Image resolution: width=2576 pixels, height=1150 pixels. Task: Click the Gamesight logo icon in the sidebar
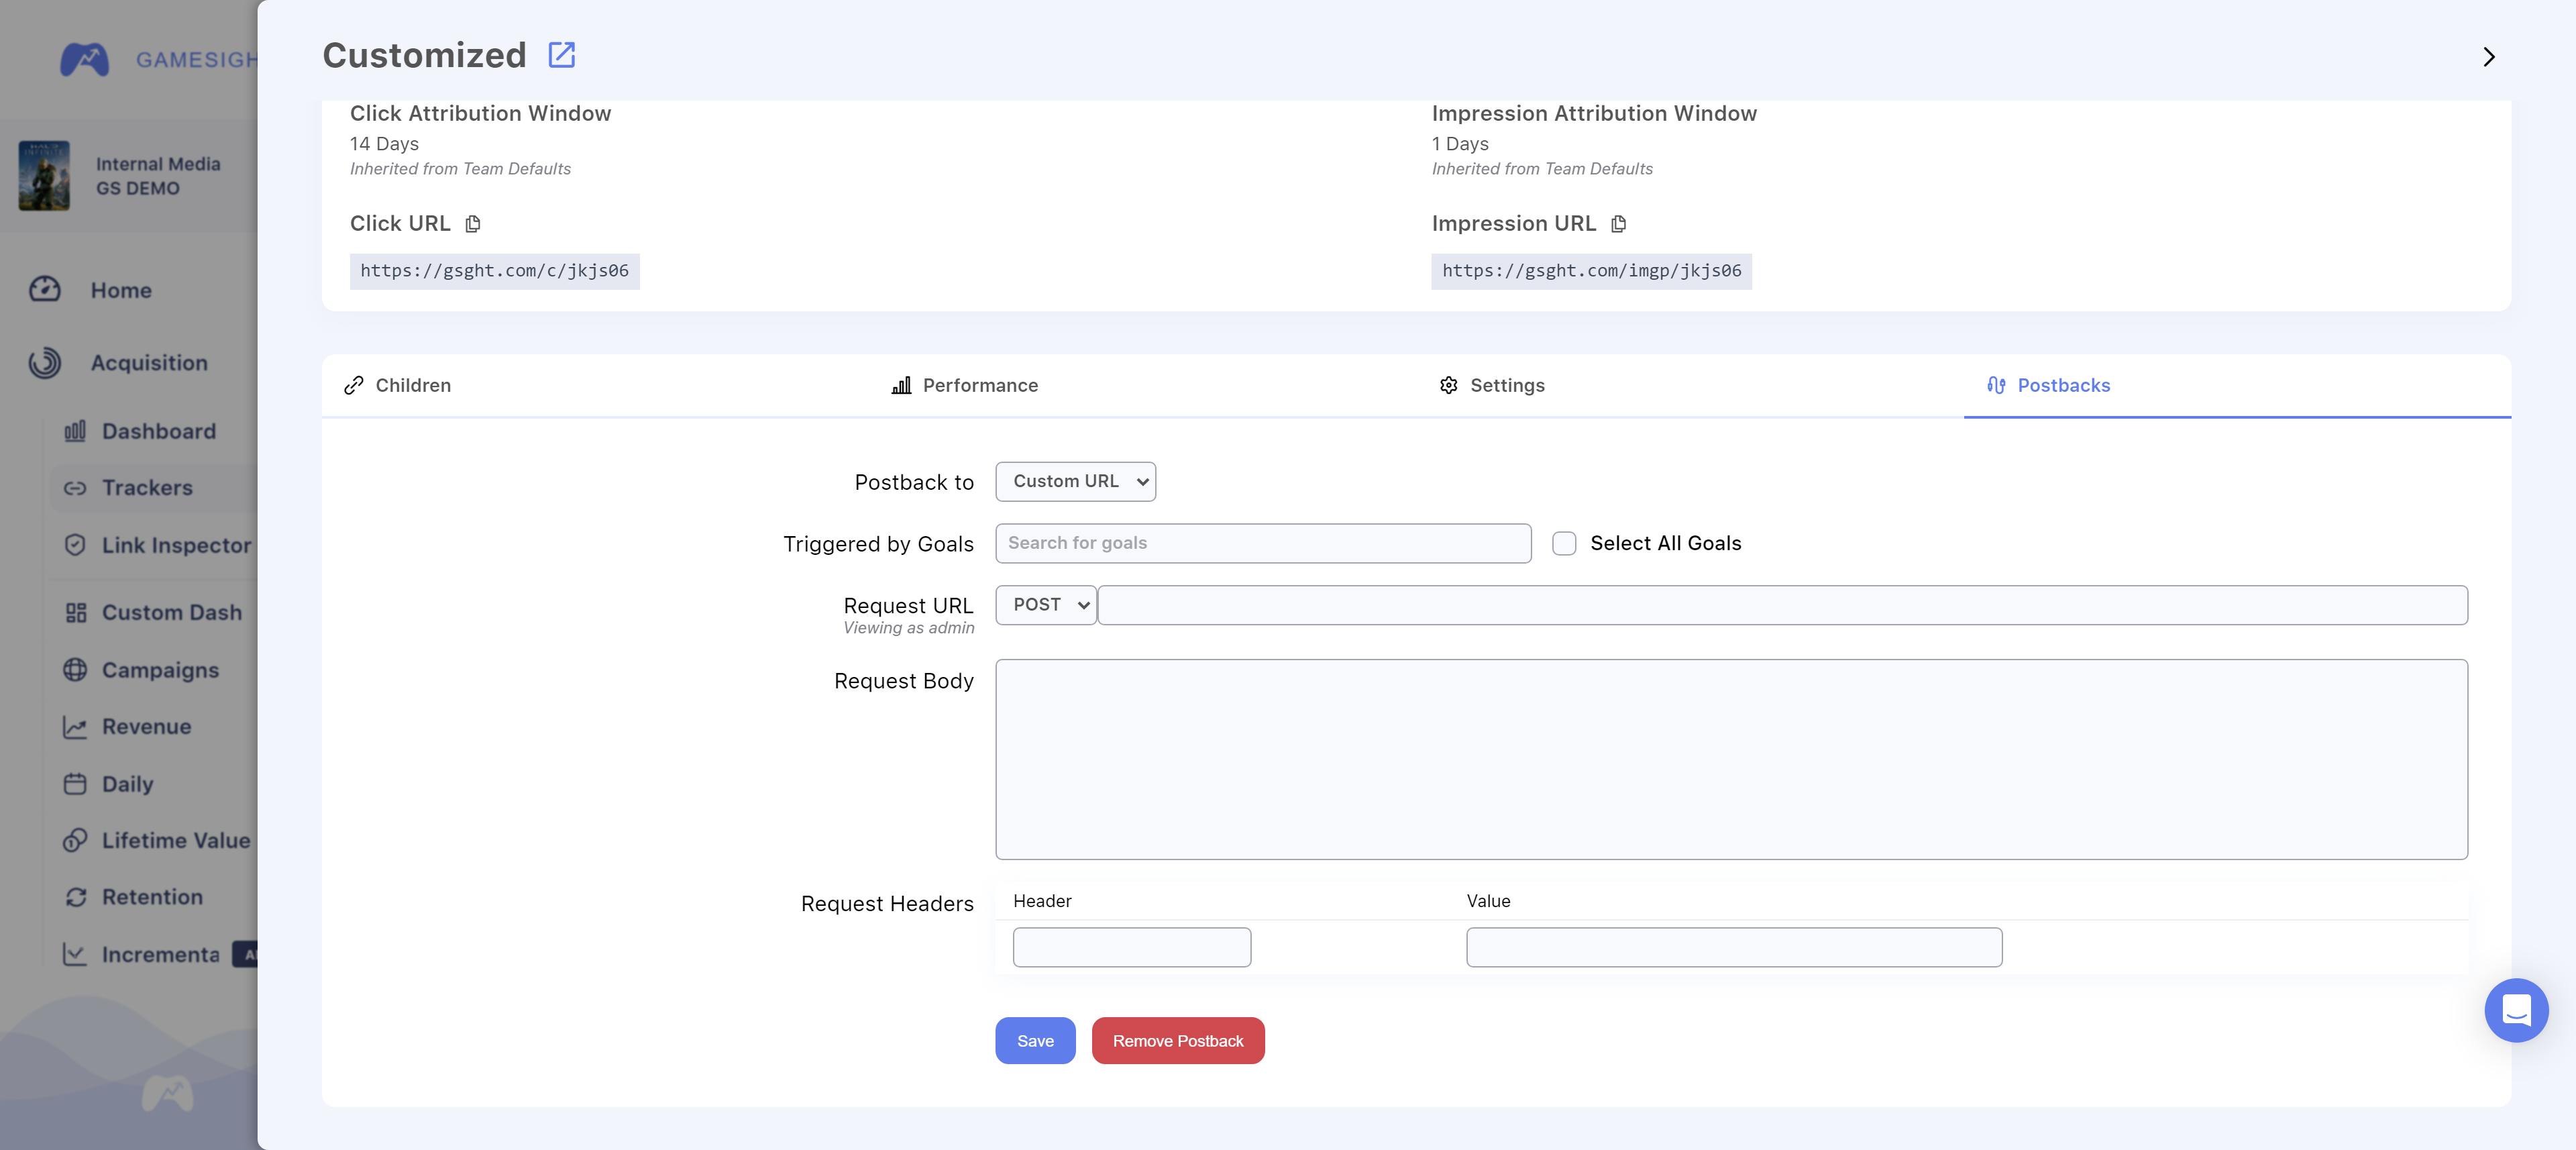[84, 60]
